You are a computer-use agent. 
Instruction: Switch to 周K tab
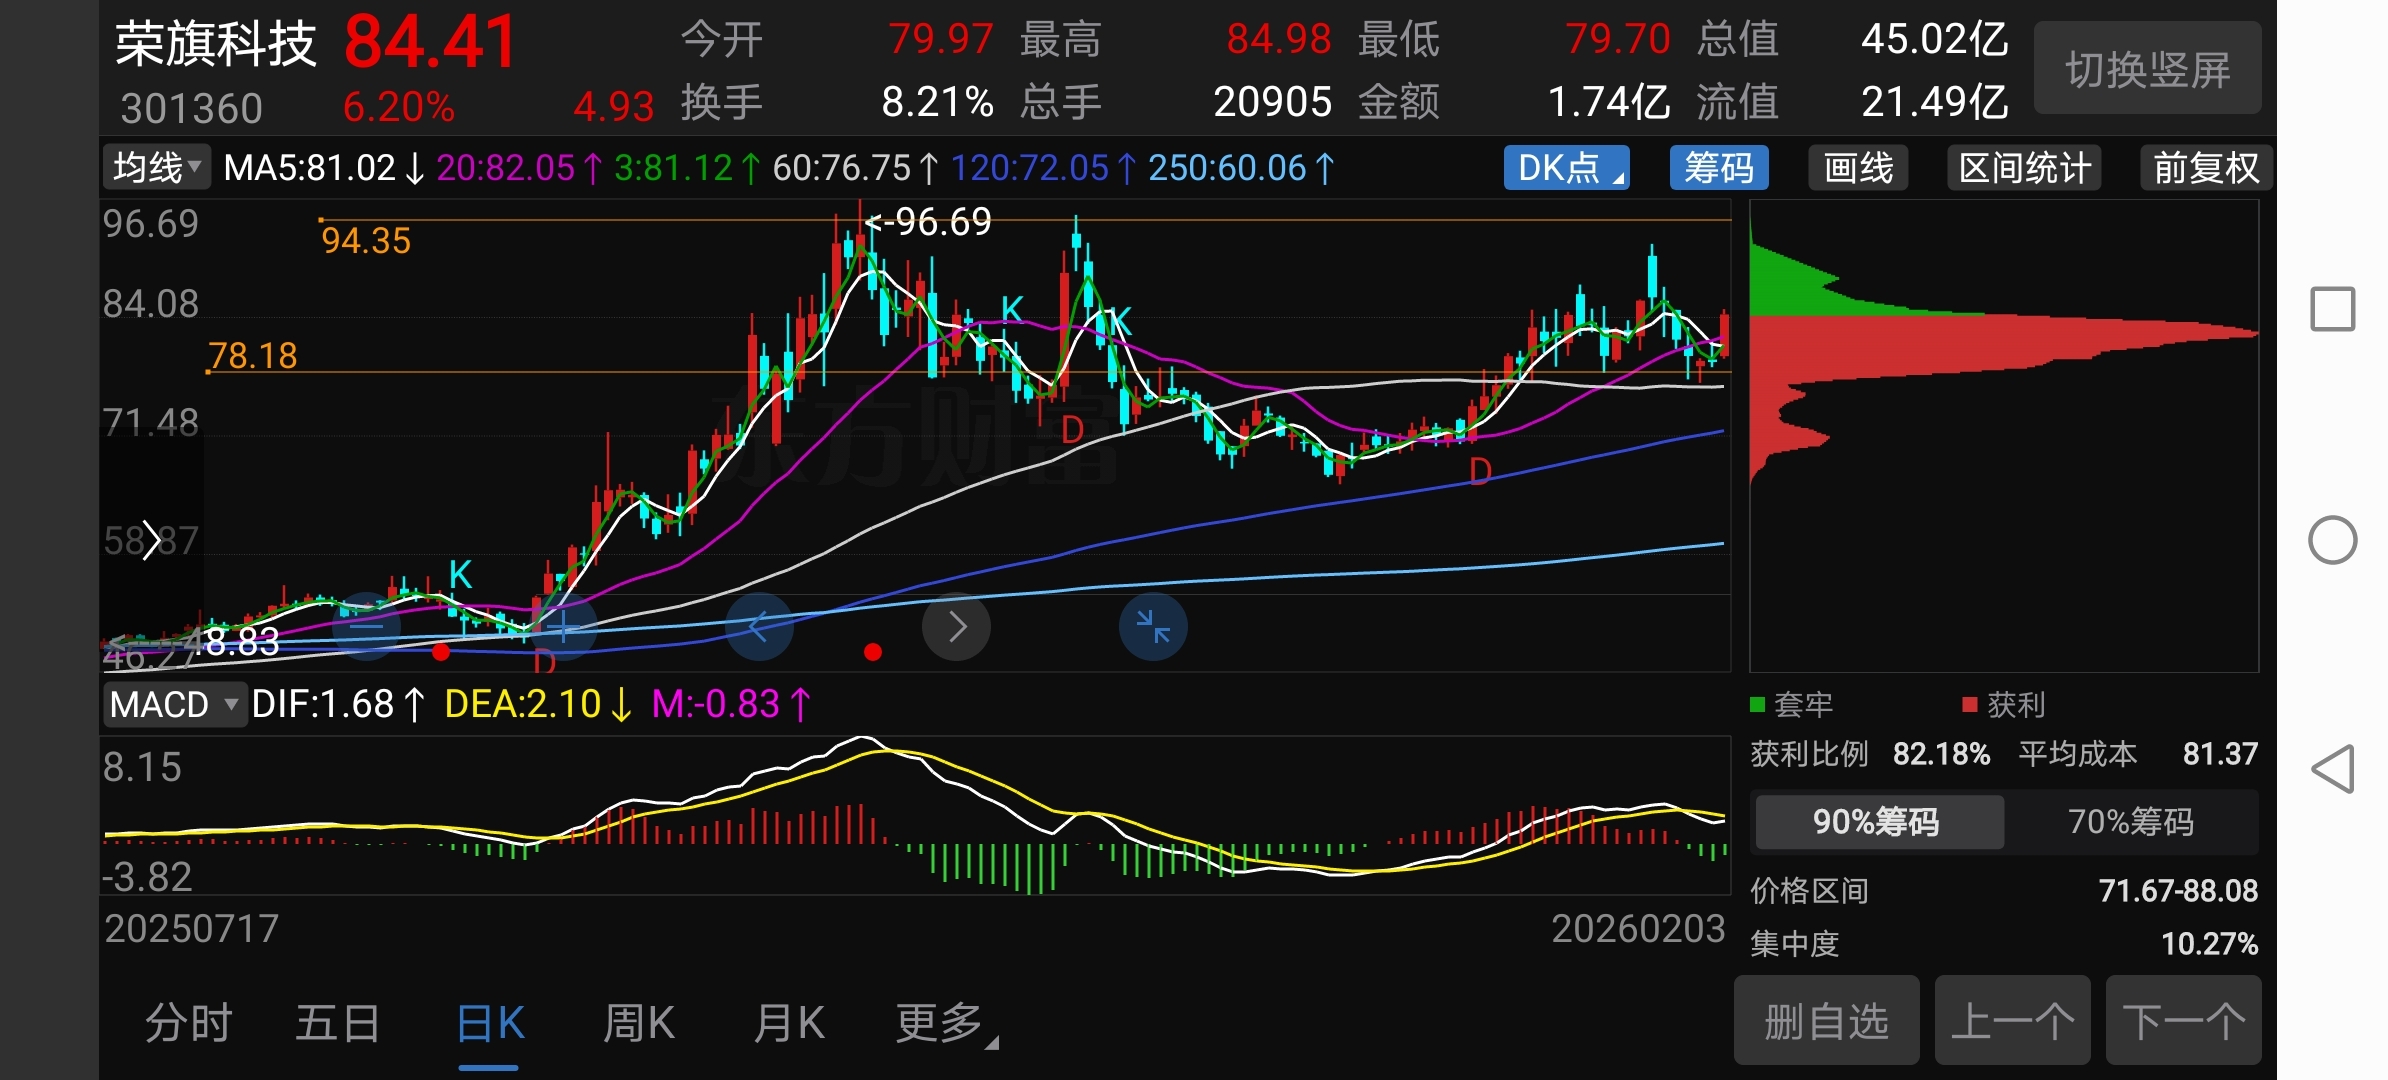[638, 1023]
